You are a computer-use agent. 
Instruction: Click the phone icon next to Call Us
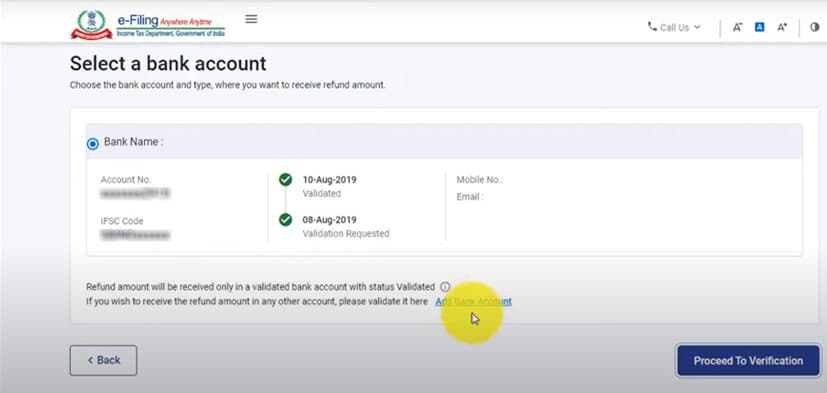tap(652, 26)
